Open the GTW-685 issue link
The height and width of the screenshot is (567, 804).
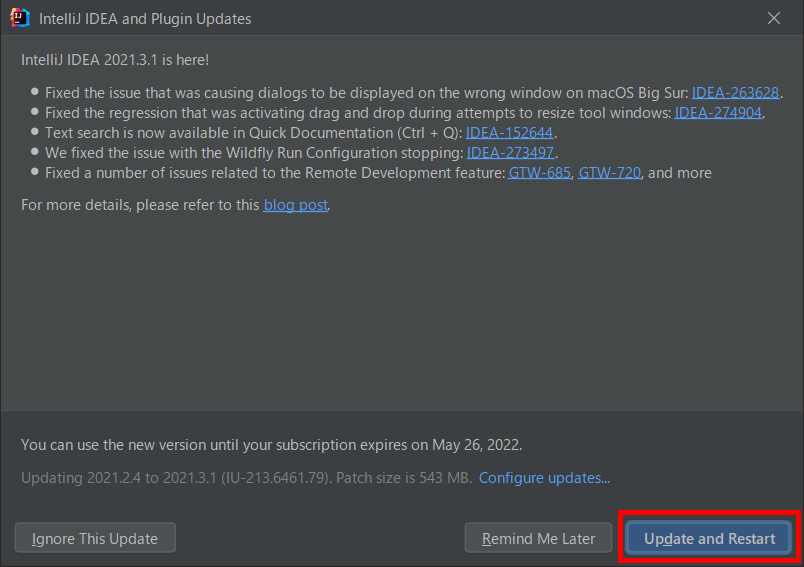click(x=539, y=173)
